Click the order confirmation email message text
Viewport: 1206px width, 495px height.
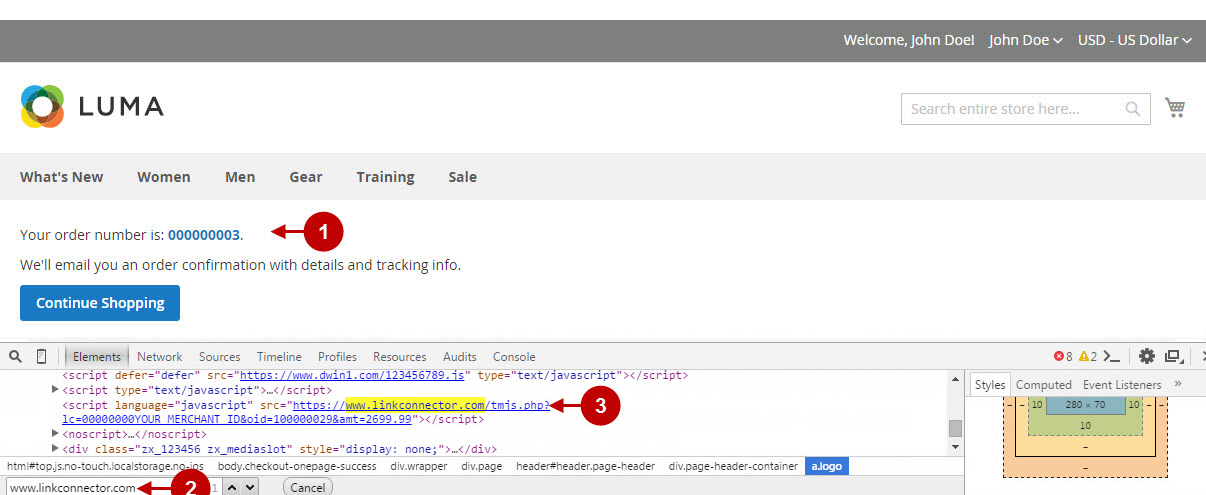coord(240,265)
